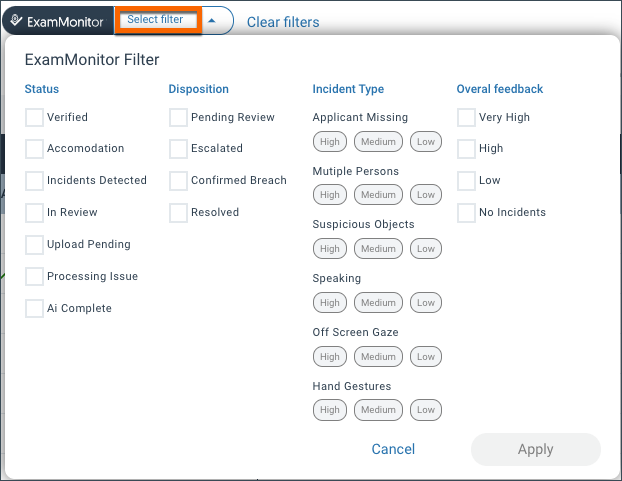Check the Ai Complete status checkbox
622x481 pixels.
(34, 308)
